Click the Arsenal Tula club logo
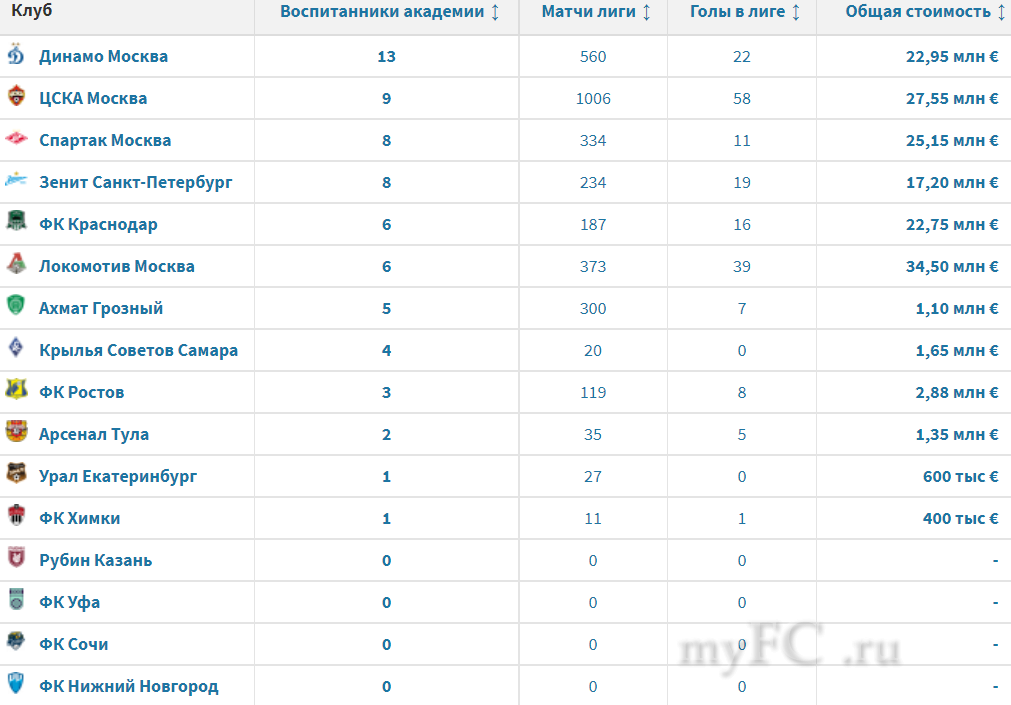Image resolution: width=1011 pixels, height=705 pixels. click(x=16, y=434)
